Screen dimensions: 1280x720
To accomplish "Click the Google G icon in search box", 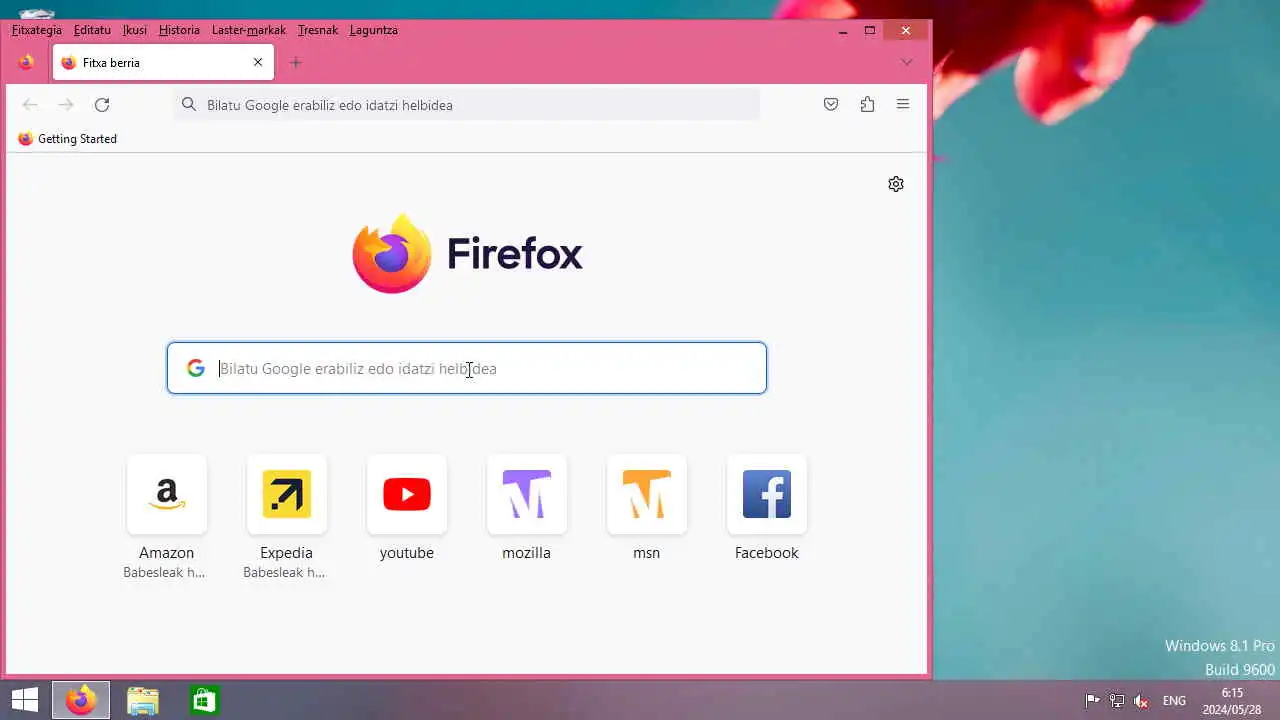I will (x=196, y=368).
